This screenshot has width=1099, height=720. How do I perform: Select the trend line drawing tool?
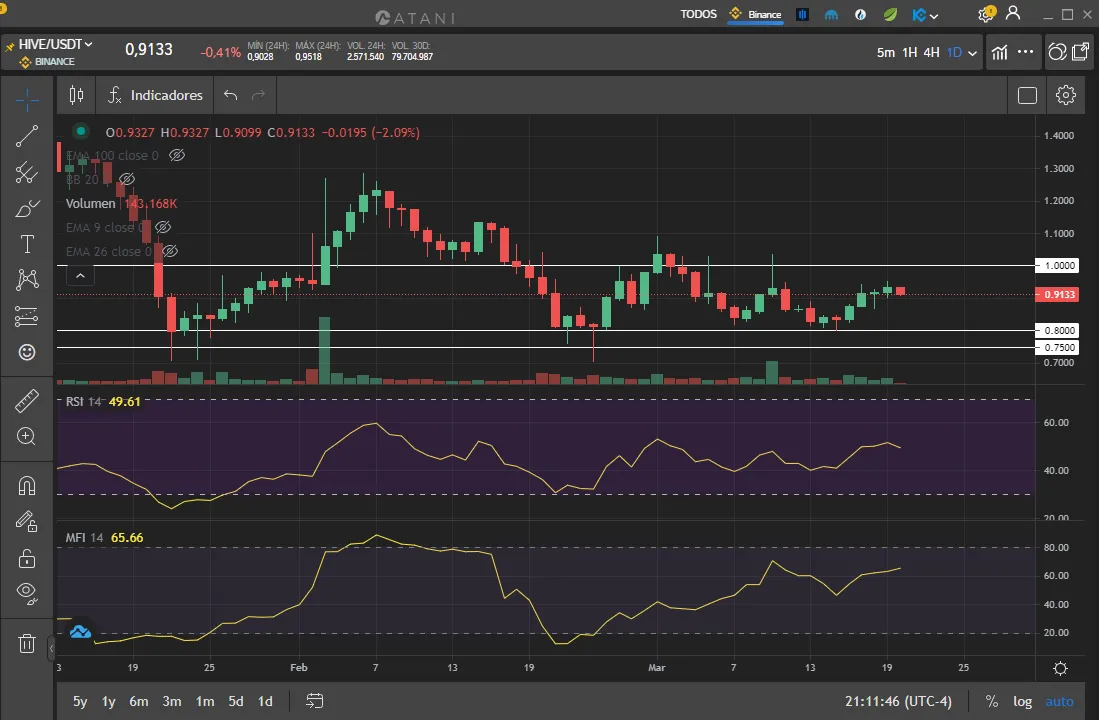point(27,136)
